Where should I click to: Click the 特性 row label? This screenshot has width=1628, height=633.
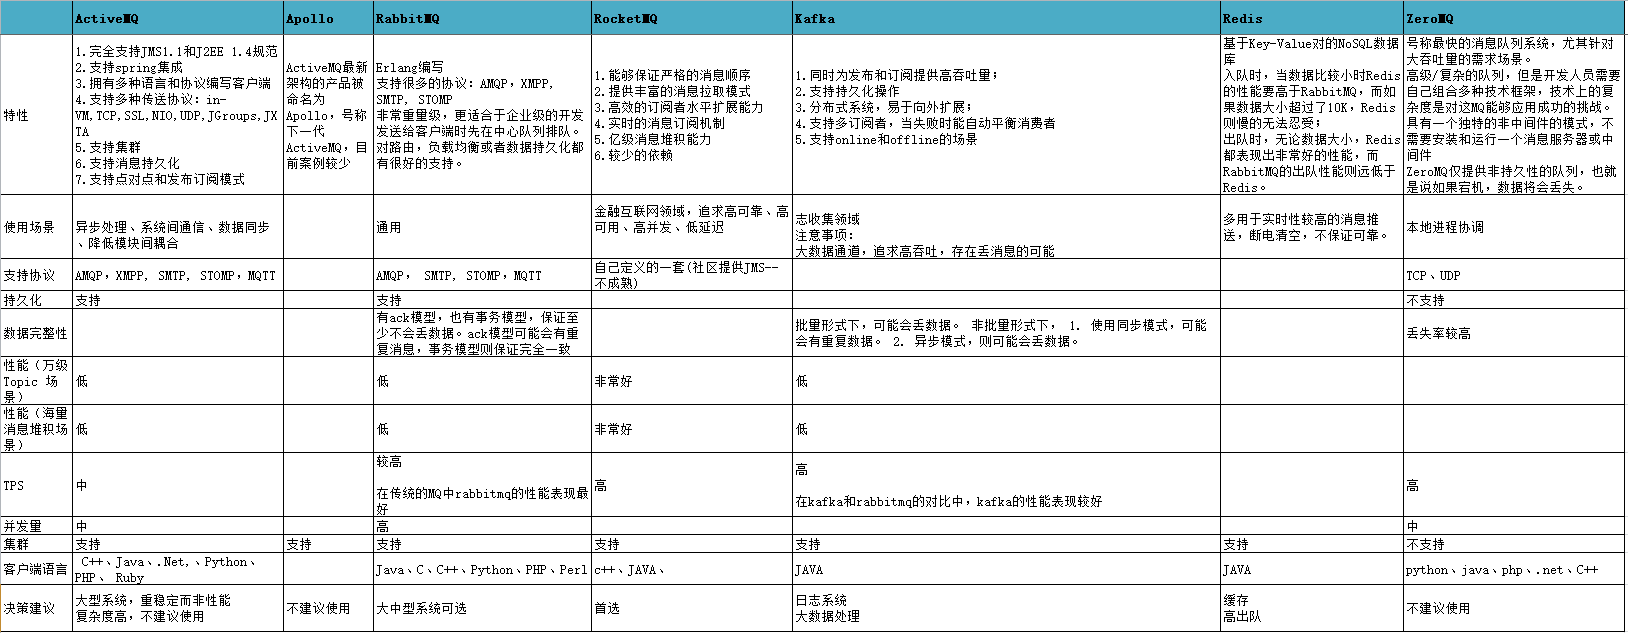pyautogui.click(x=37, y=115)
